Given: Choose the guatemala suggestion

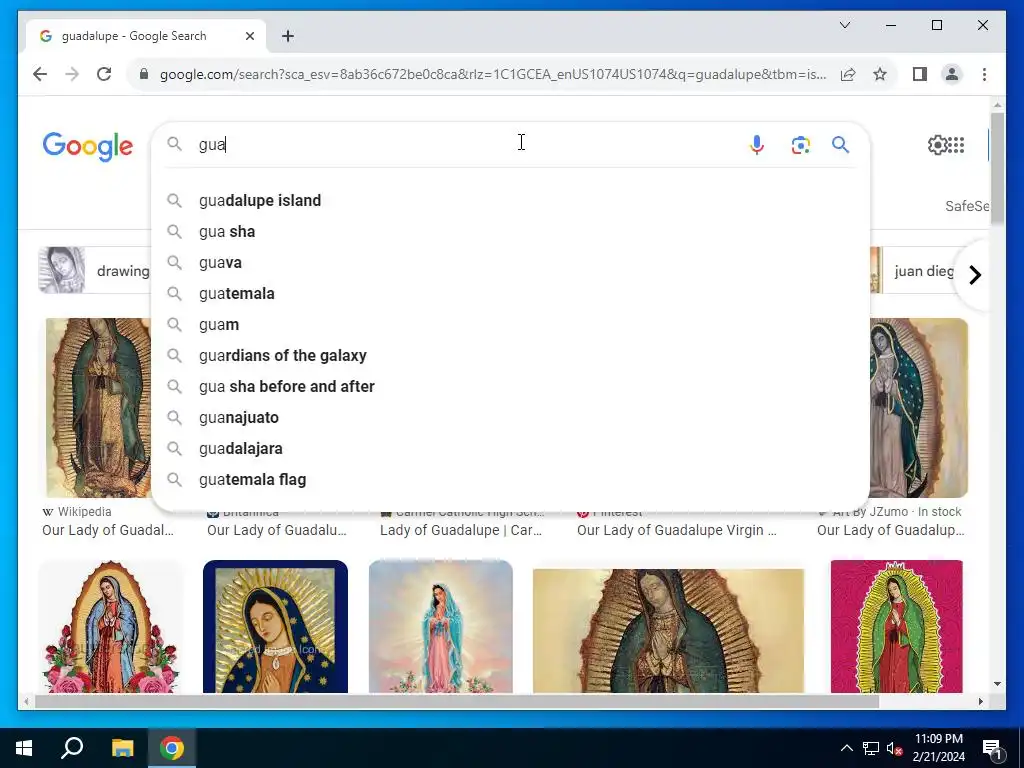Looking at the screenshot, I should (x=511, y=293).
